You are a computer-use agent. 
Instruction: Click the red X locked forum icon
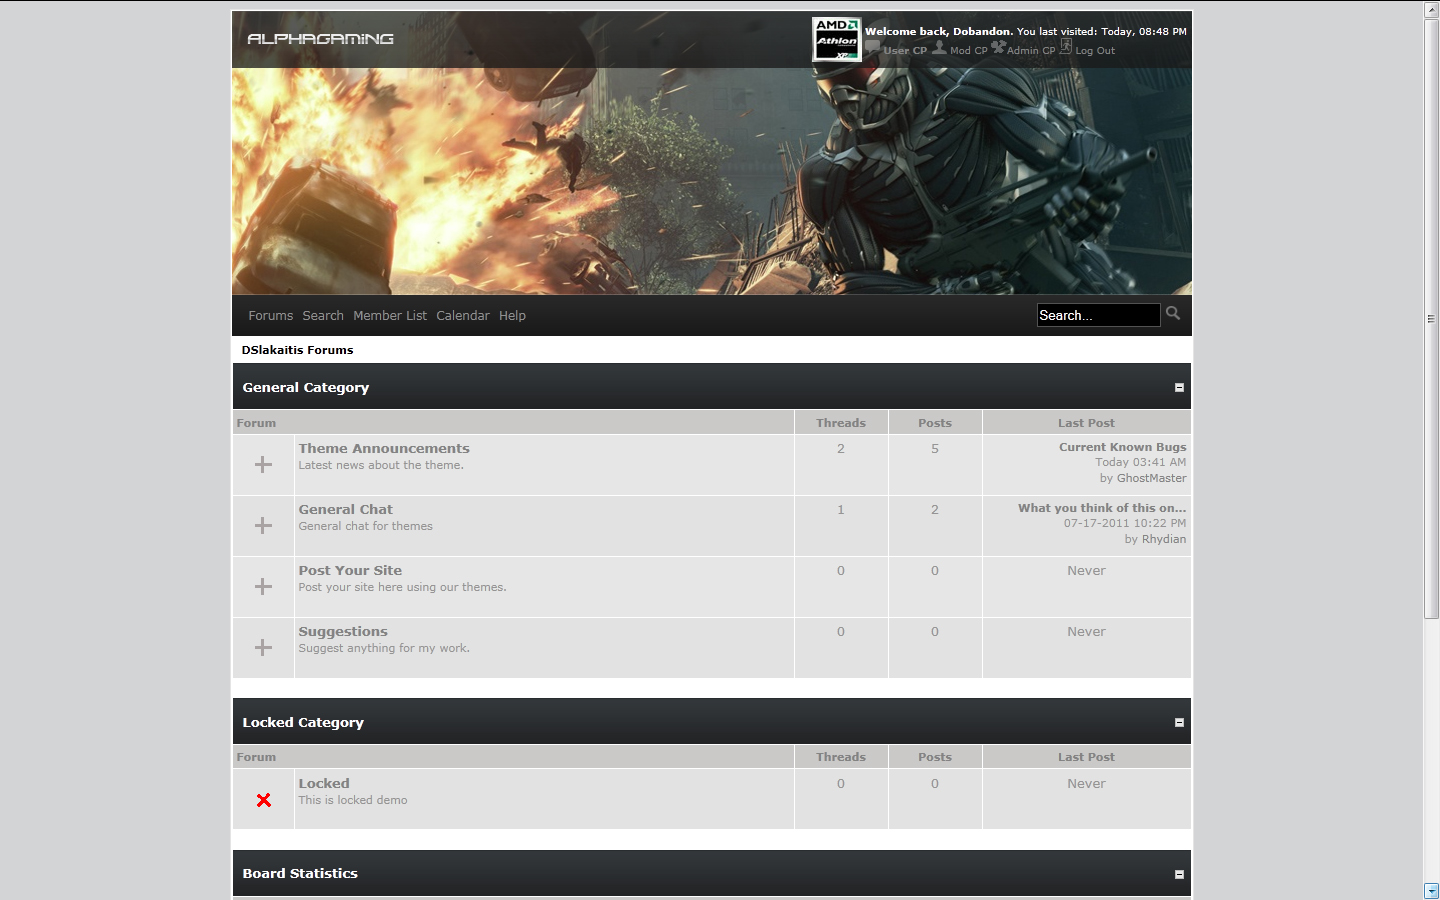click(x=263, y=800)
